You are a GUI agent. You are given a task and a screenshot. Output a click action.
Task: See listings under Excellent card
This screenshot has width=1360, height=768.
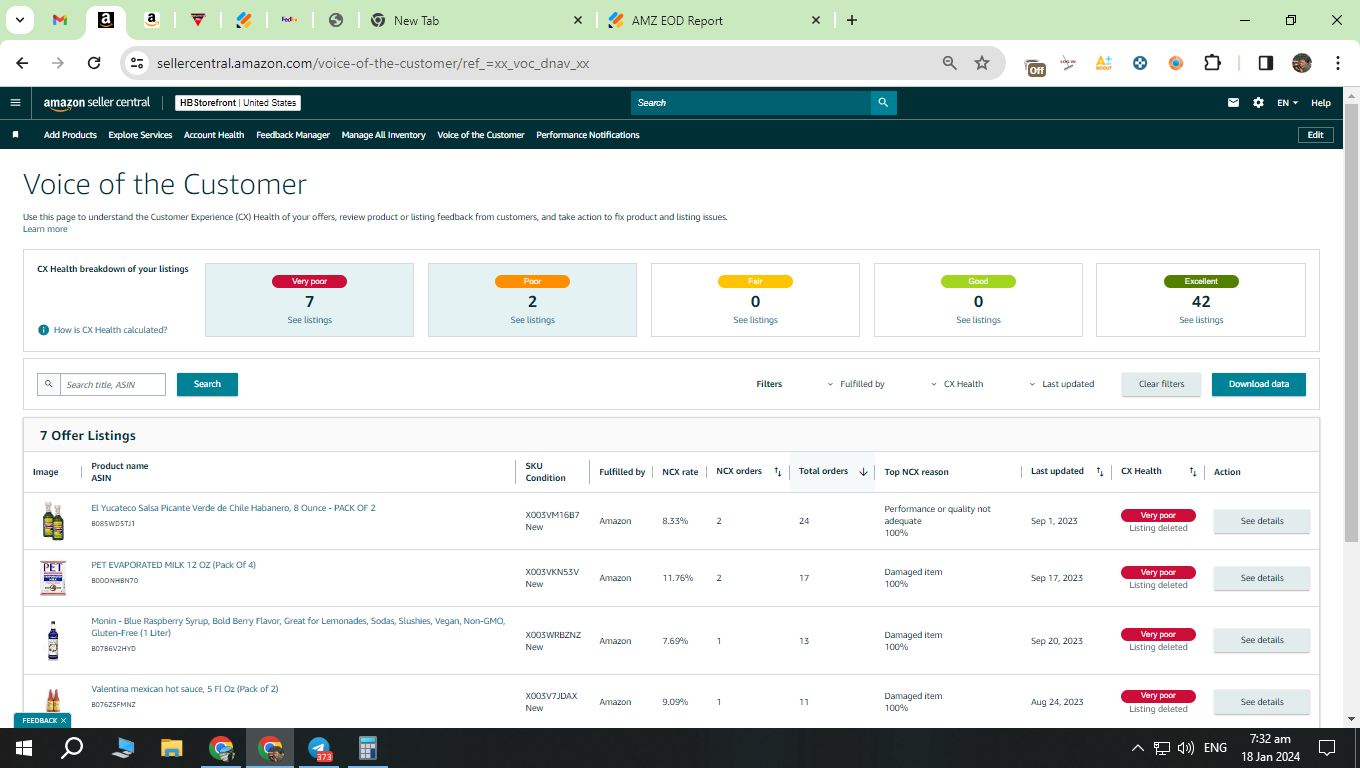(1201, 320)
